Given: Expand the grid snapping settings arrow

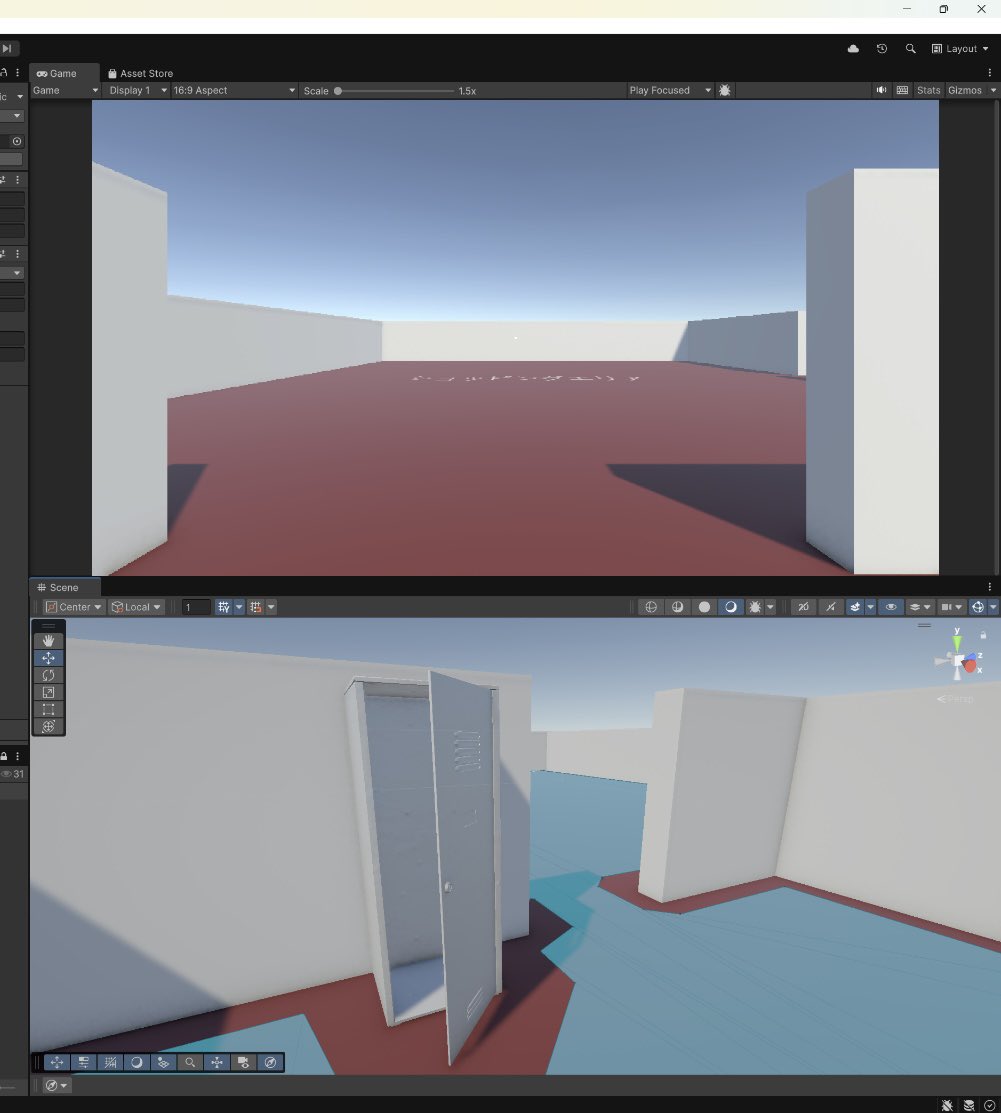Looking at the screenshot, I should point(271,607).
